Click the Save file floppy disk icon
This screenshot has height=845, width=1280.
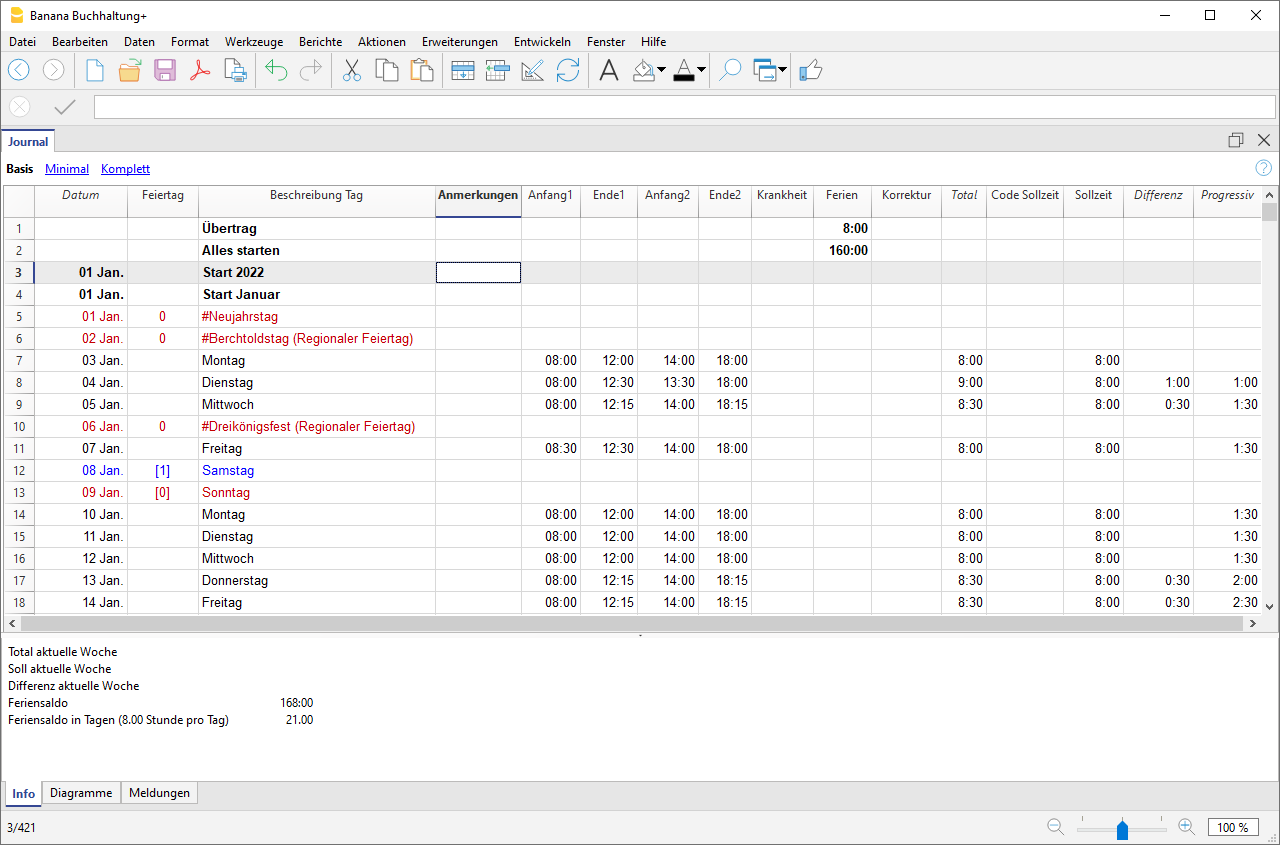pyautogui.click(x=165, y=70)
